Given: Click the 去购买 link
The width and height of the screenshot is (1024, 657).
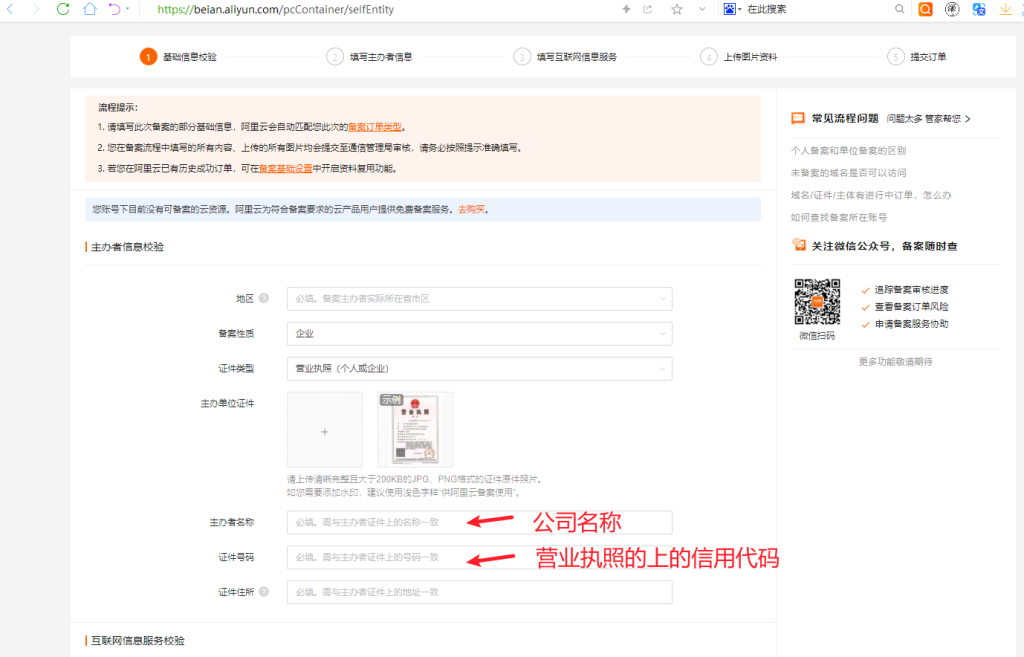Looking at the screenshot, I should pyautogui.click(x=471, y=210).
